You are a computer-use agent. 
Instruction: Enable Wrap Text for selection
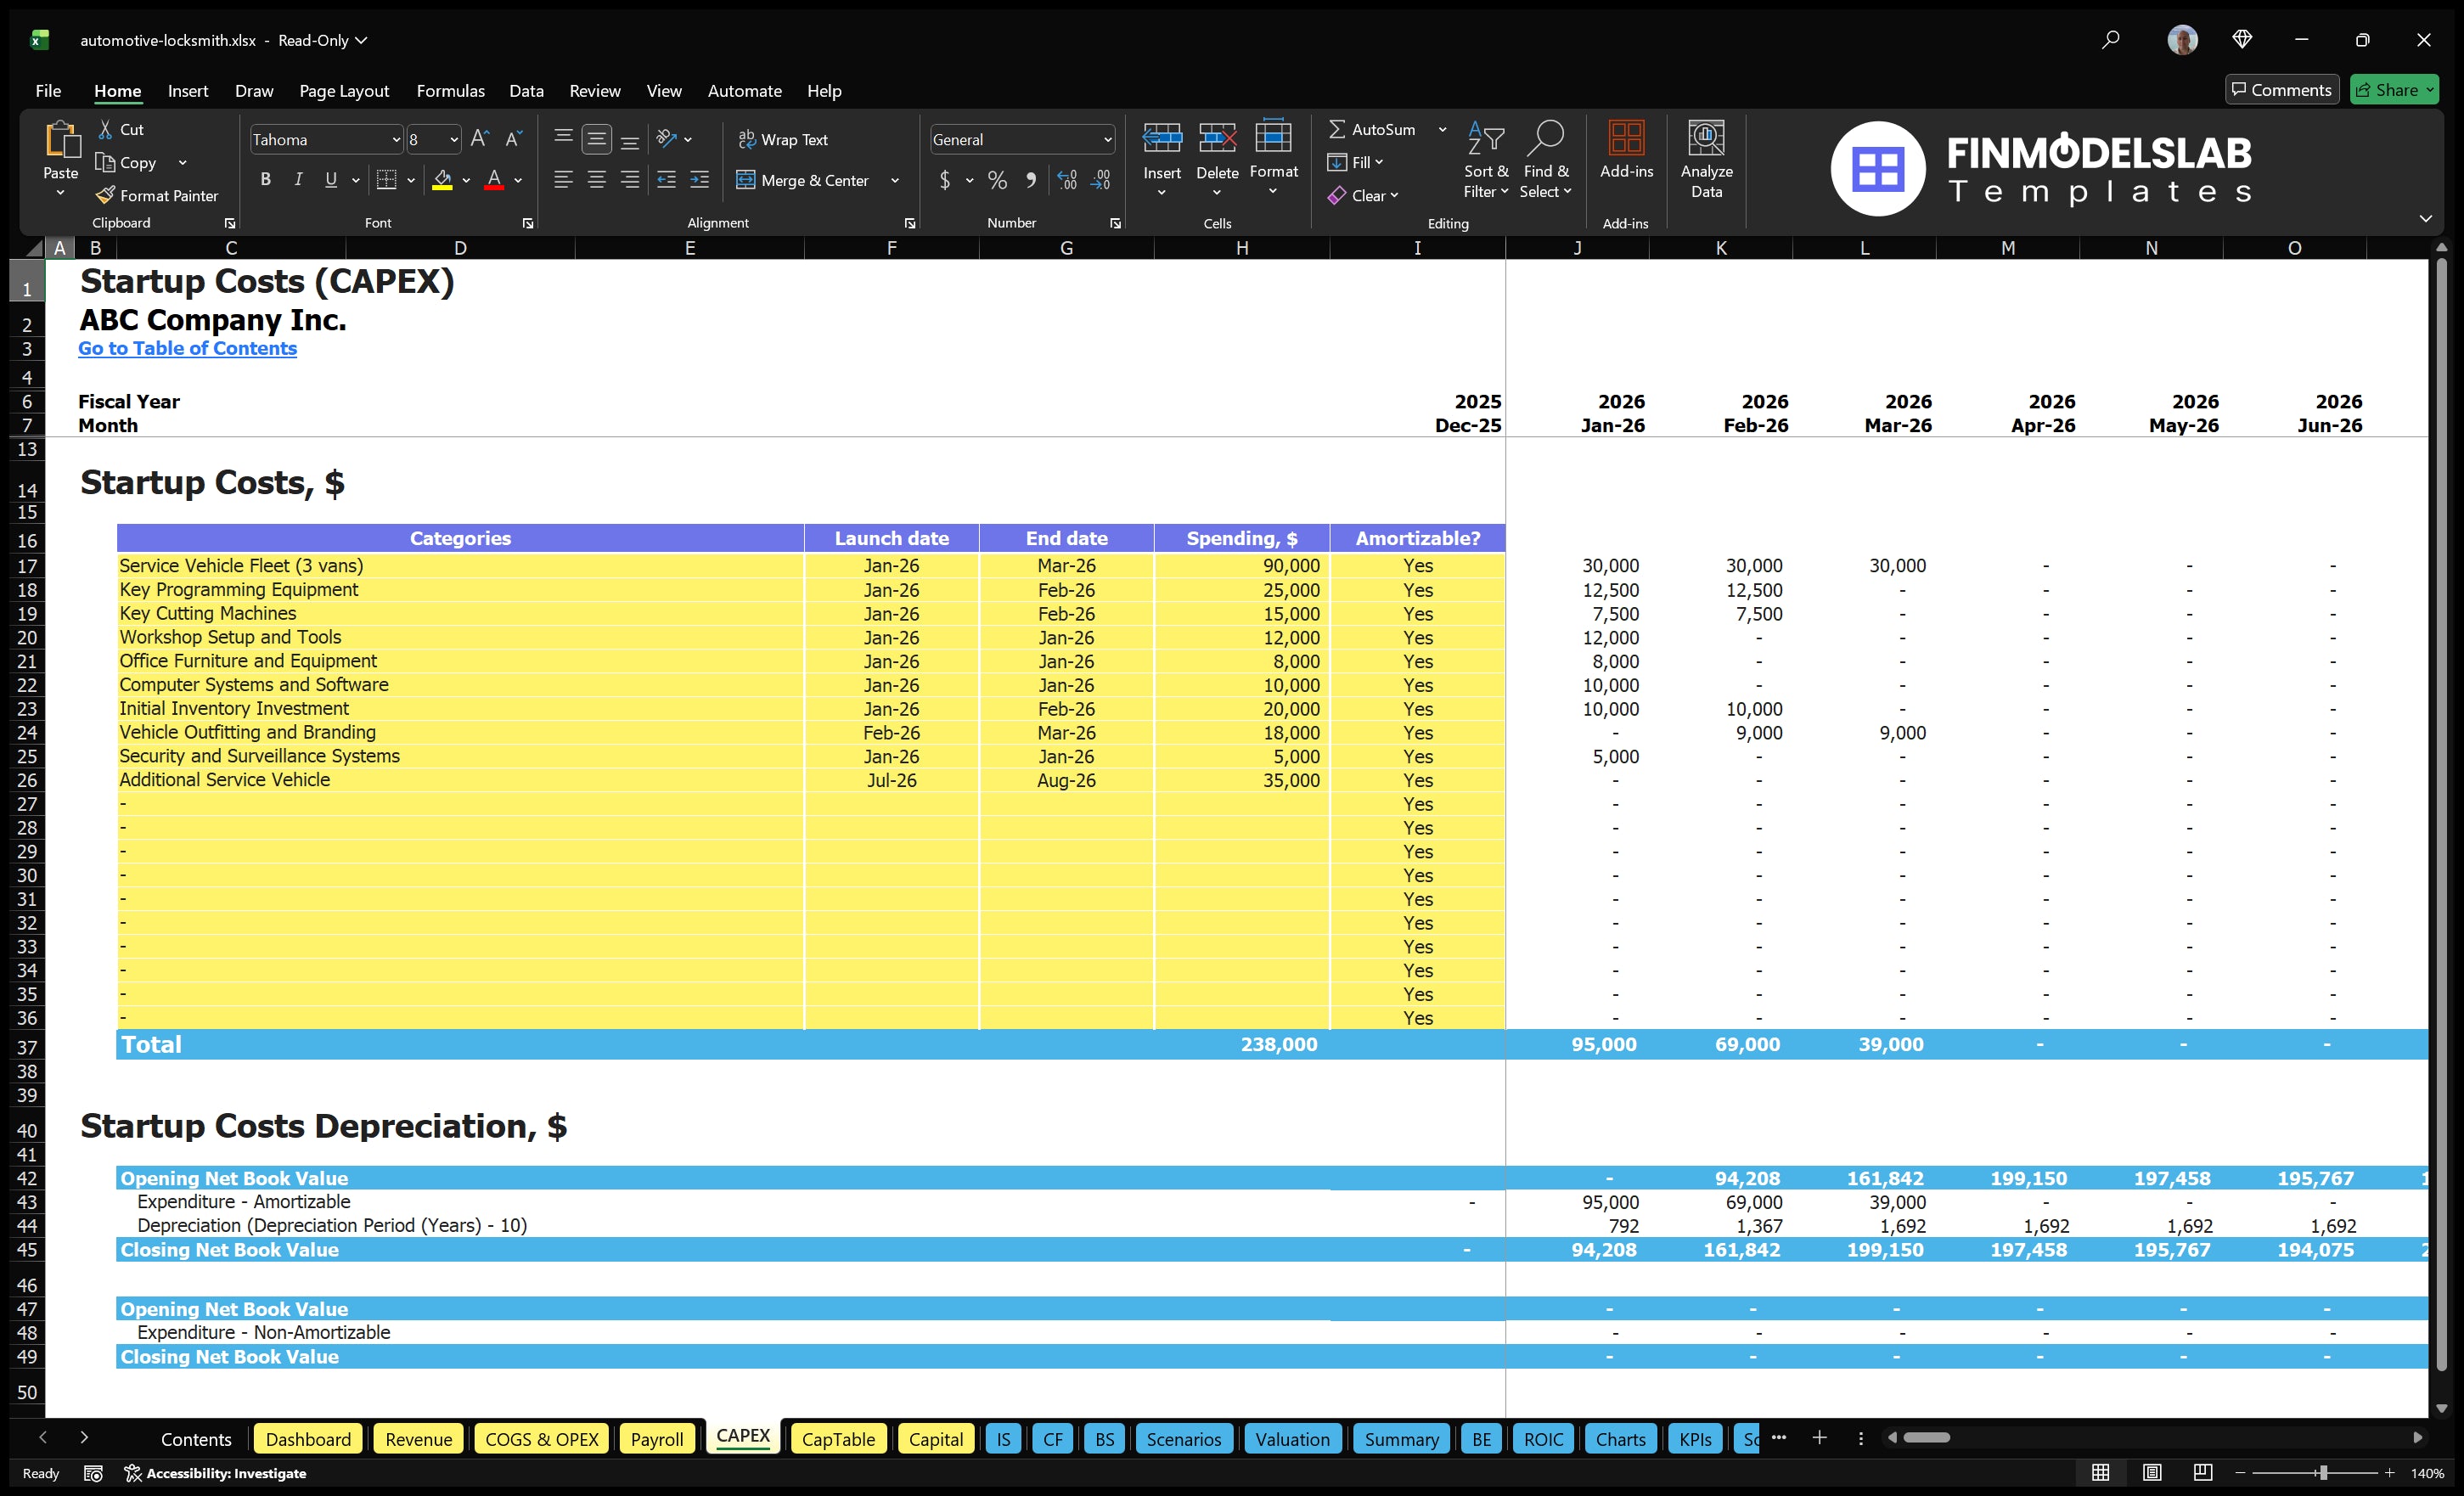click(785, 139)
